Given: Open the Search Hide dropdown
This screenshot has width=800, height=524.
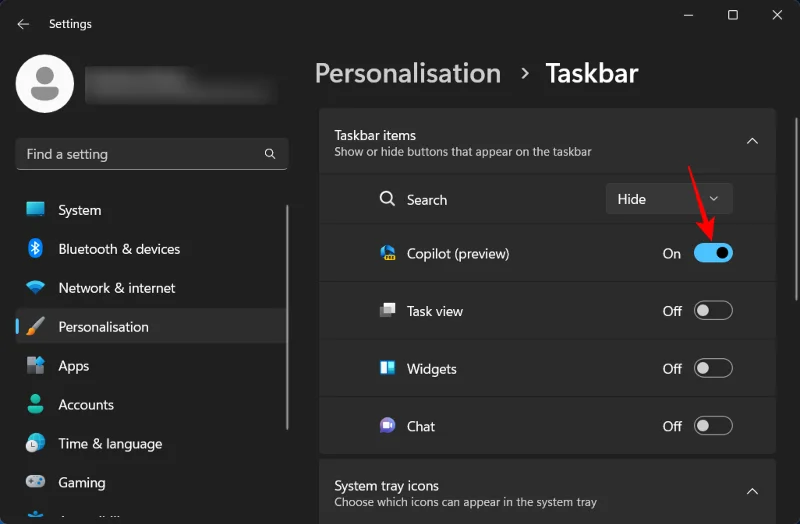Looking at the screenshot, I should coord(669,199).
